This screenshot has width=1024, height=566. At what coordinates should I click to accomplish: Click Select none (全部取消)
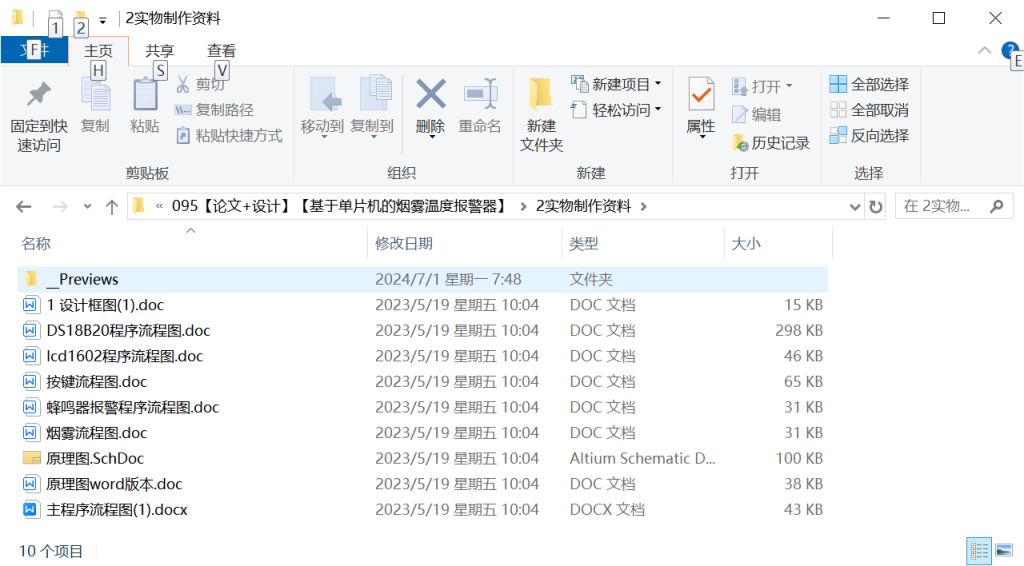coord(870,110)
